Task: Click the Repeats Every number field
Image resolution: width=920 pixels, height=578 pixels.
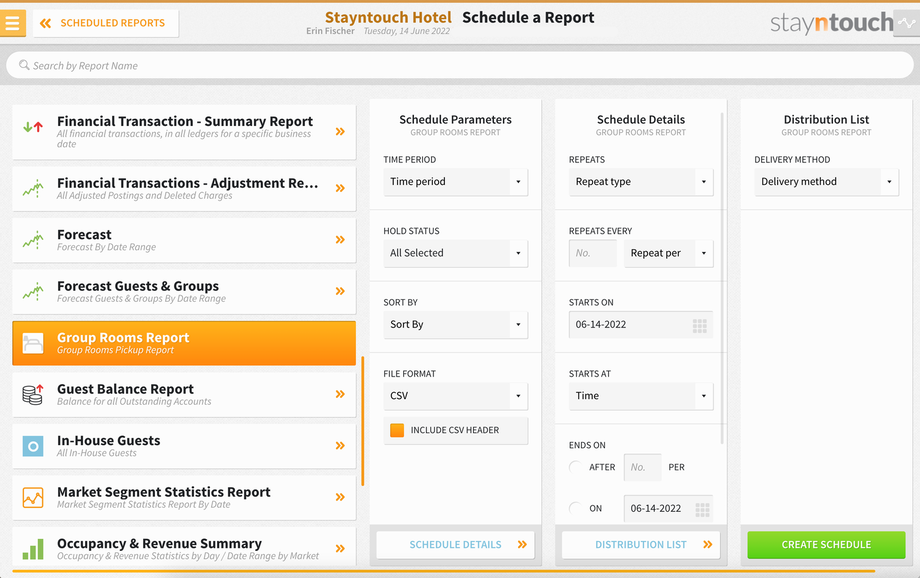Action: pos(593,253)
